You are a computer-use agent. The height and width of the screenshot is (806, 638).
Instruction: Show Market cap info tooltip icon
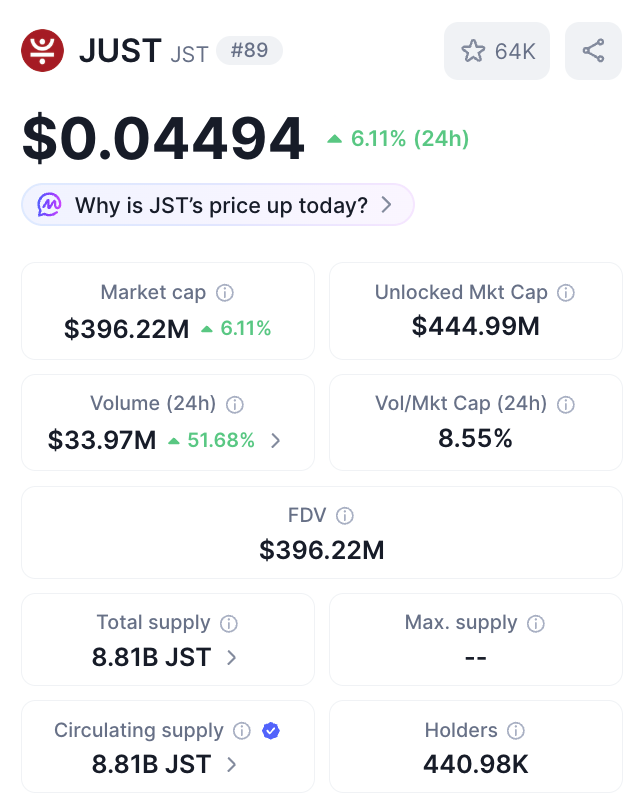[x=226, y=293]
